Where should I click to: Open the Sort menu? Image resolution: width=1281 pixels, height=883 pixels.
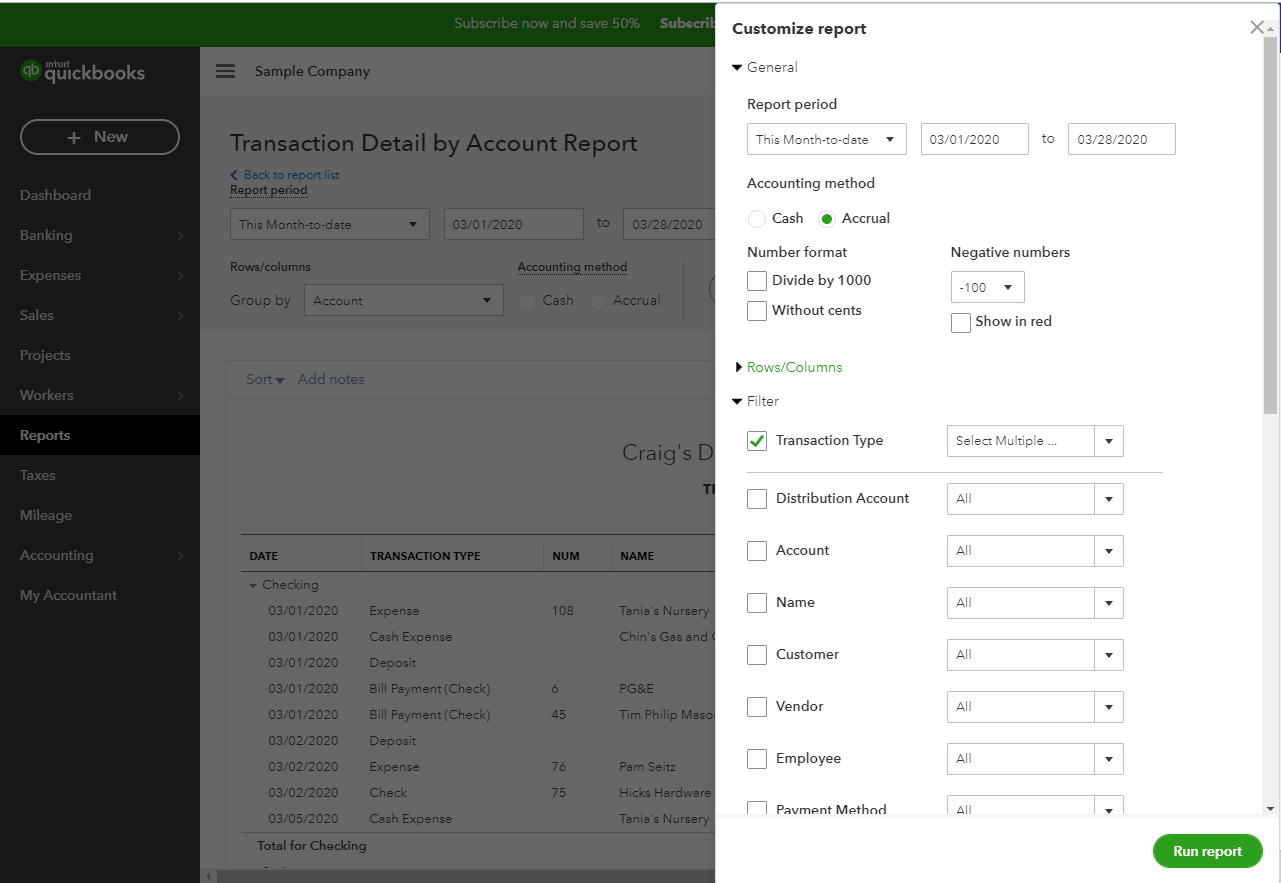point(265,379)
